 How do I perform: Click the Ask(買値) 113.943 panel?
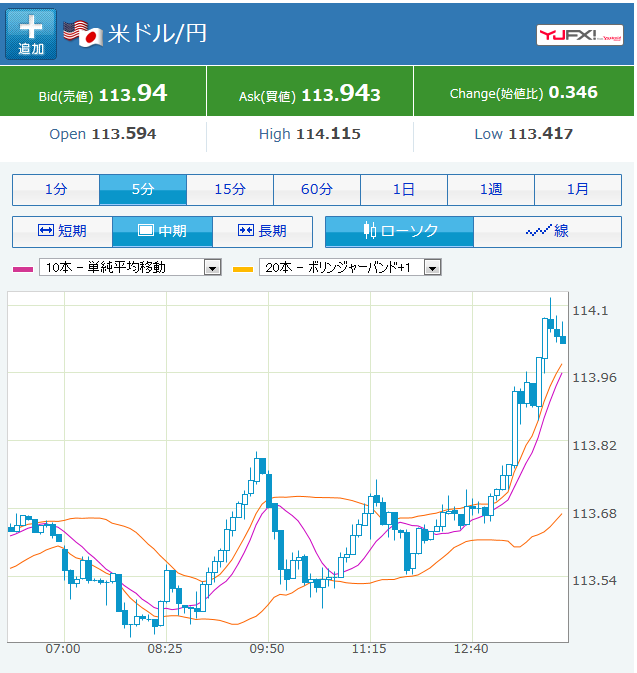(x=310, y=91)
